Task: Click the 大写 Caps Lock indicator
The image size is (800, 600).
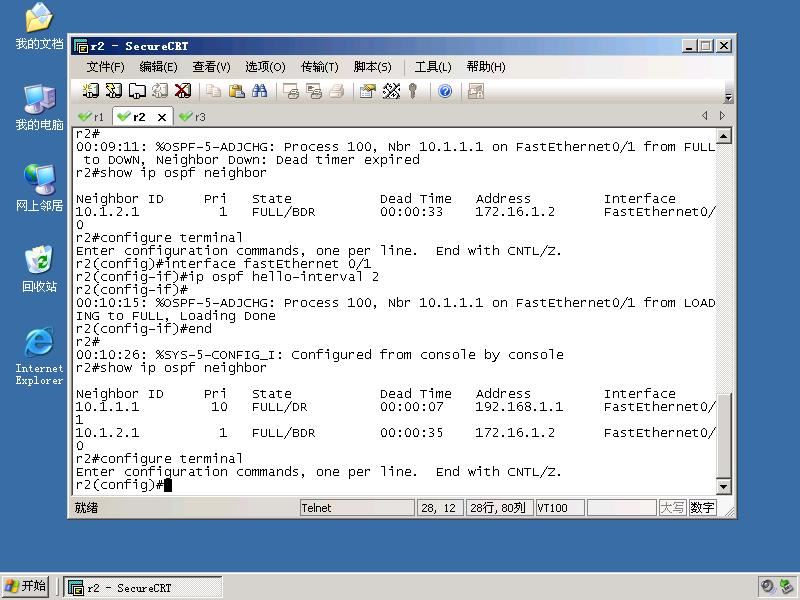Action: click(672, 508)
